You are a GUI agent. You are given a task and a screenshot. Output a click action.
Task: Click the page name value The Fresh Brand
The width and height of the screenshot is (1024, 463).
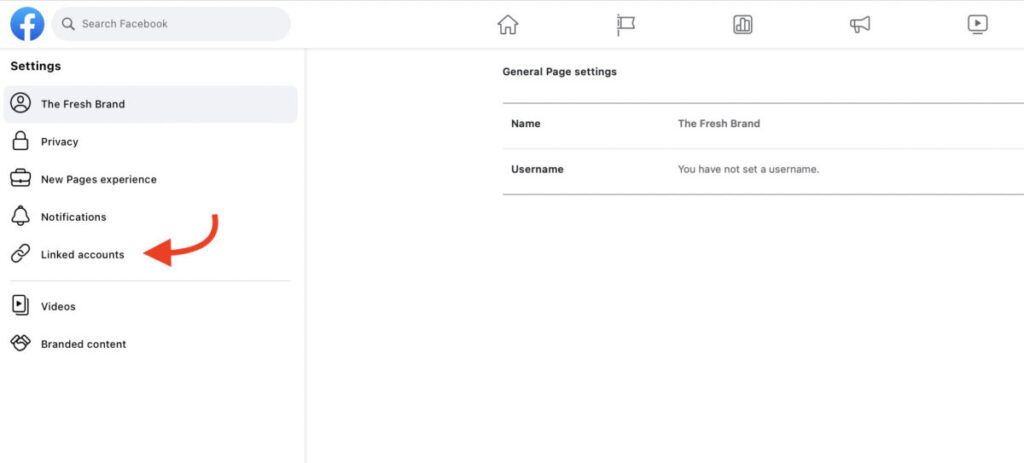[719, 123]
